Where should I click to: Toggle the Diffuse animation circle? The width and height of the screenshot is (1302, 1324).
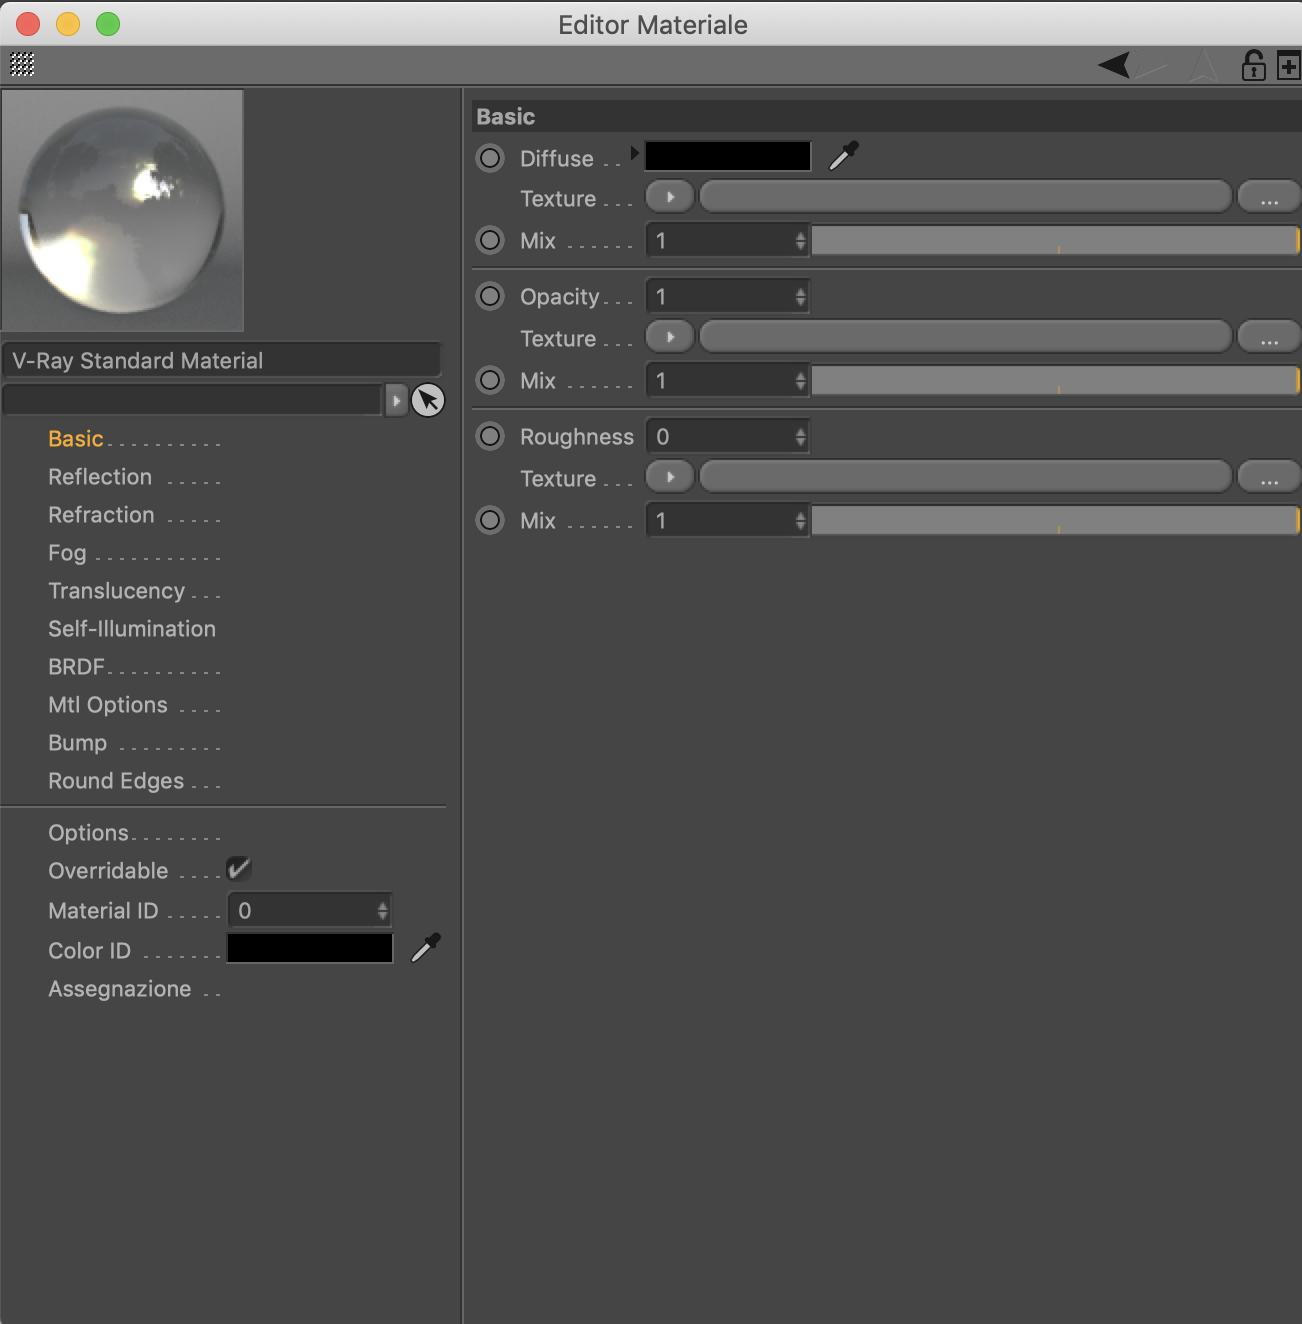click(490, 158)
